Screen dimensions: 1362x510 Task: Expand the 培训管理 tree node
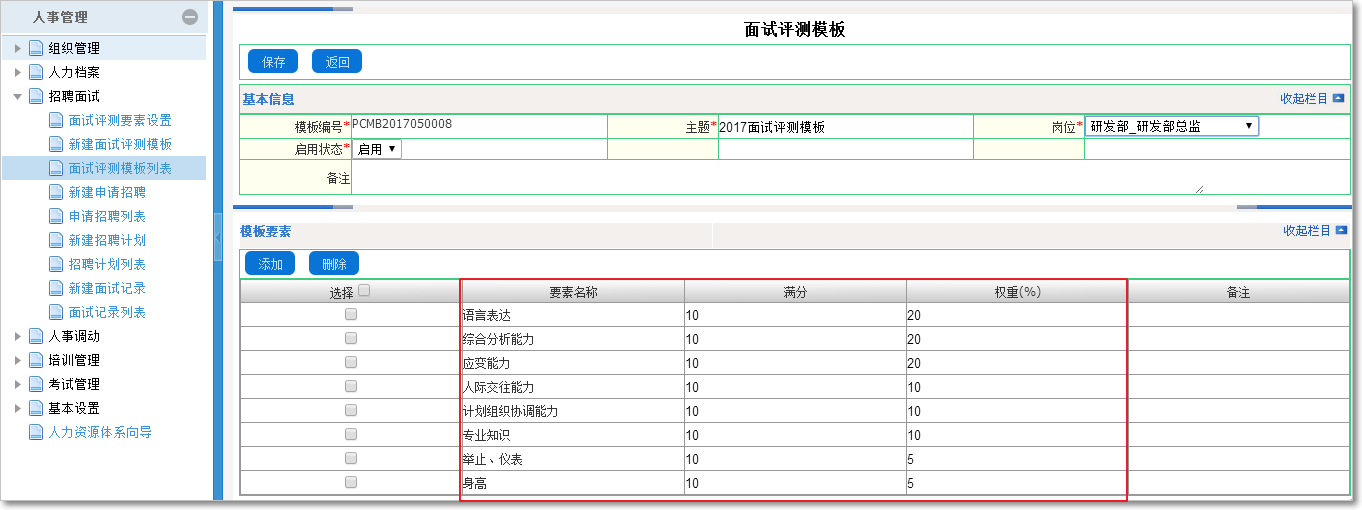point(17,361)
